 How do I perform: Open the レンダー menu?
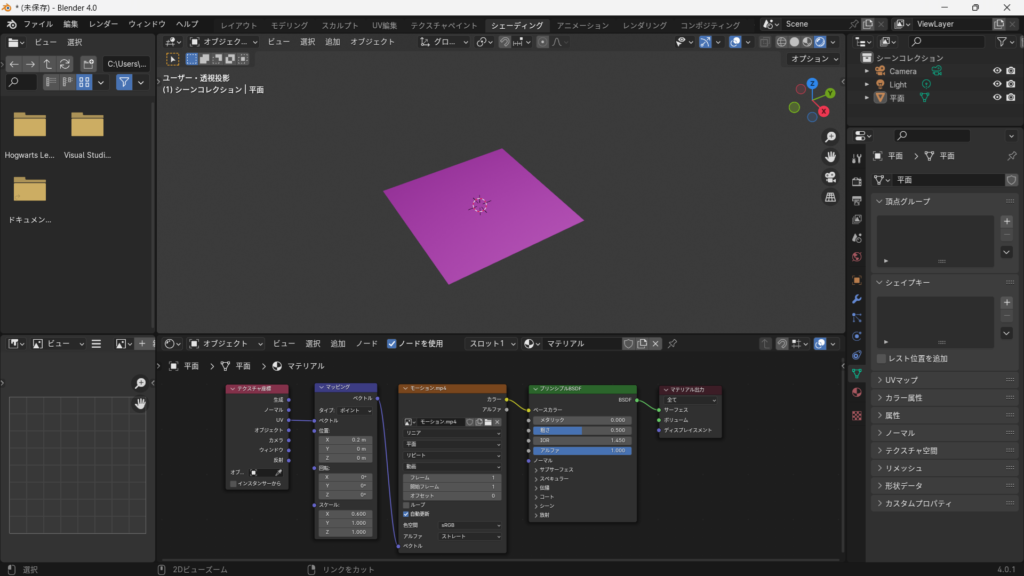pos(103,24)
